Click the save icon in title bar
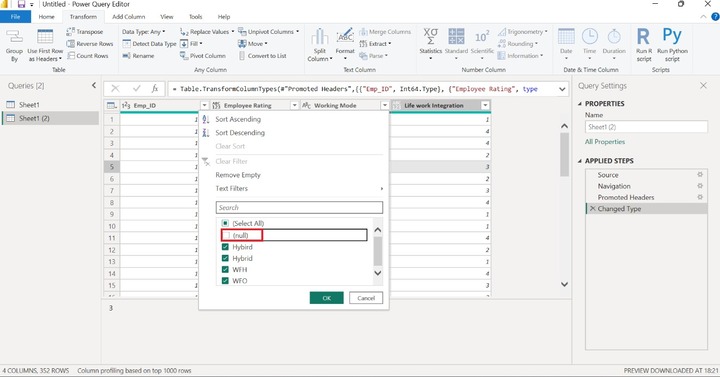The image size is (720, 377). 21,4
